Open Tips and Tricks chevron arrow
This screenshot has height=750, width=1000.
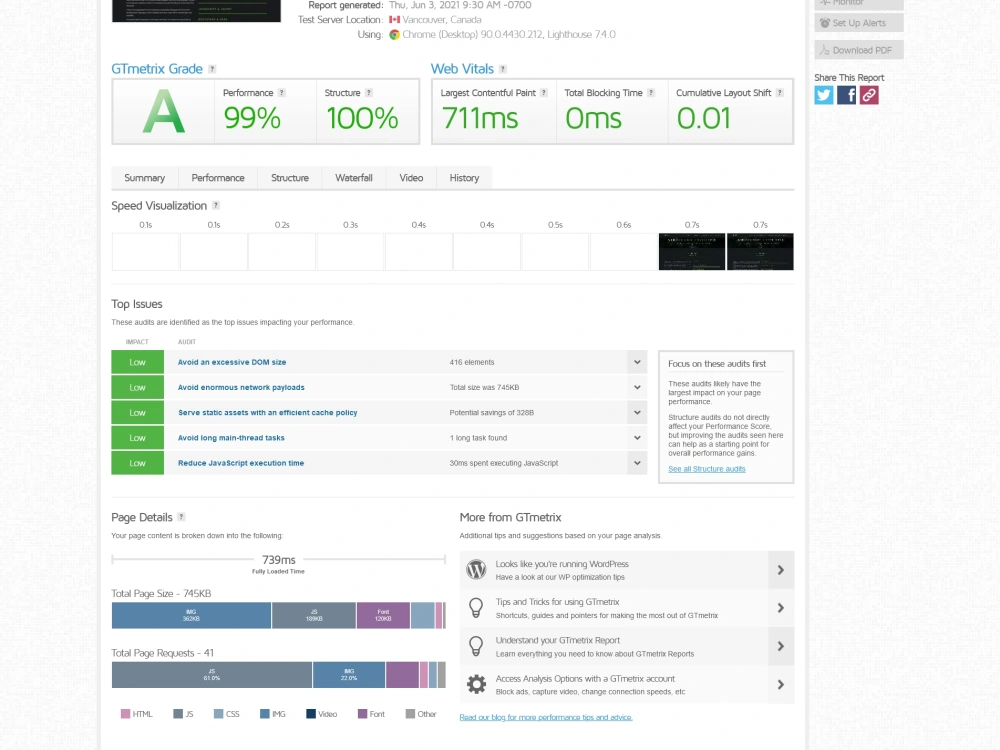tap(781, 608)
